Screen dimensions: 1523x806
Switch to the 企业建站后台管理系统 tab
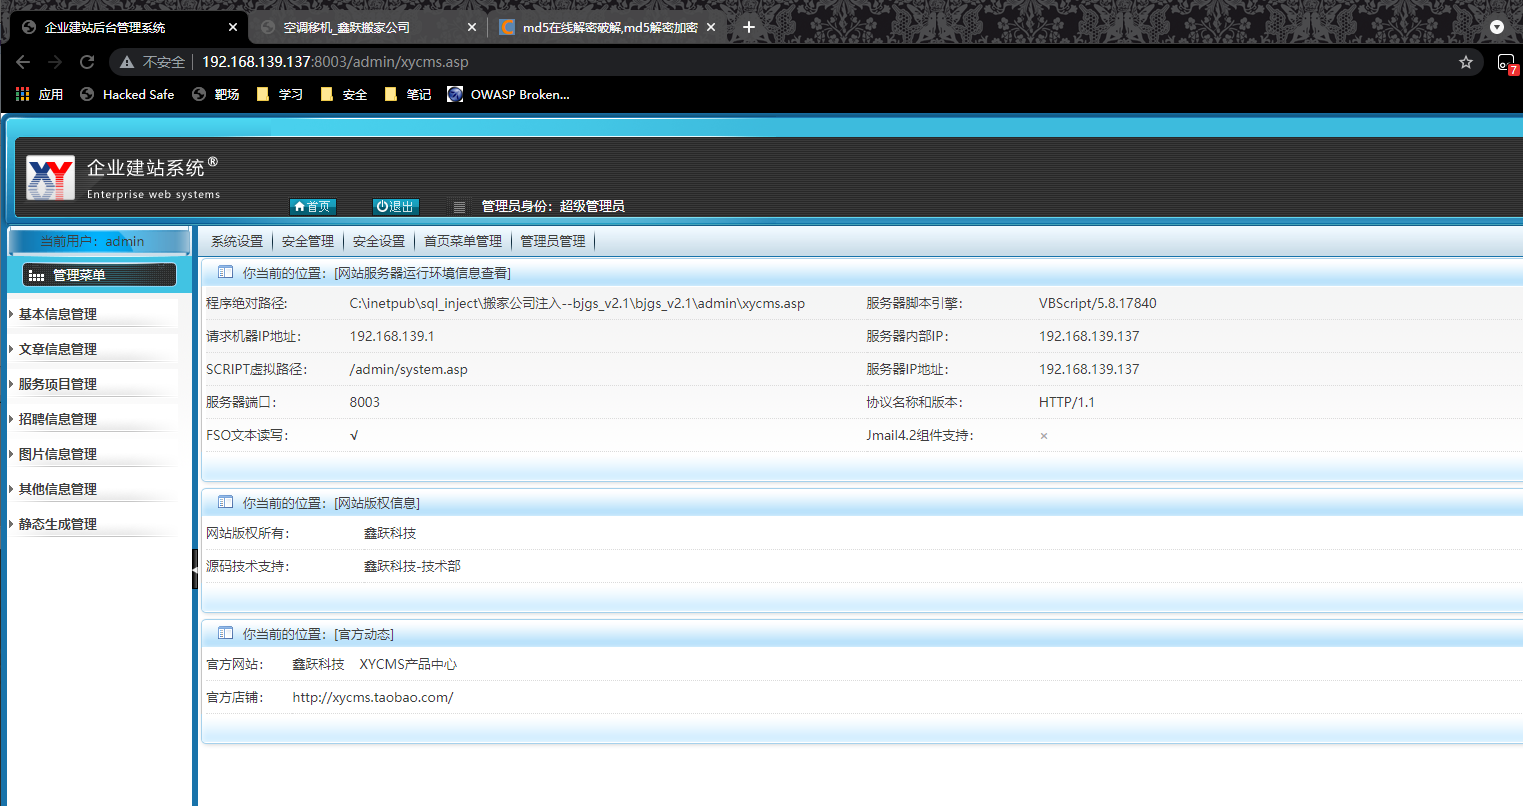click(128, 27)
